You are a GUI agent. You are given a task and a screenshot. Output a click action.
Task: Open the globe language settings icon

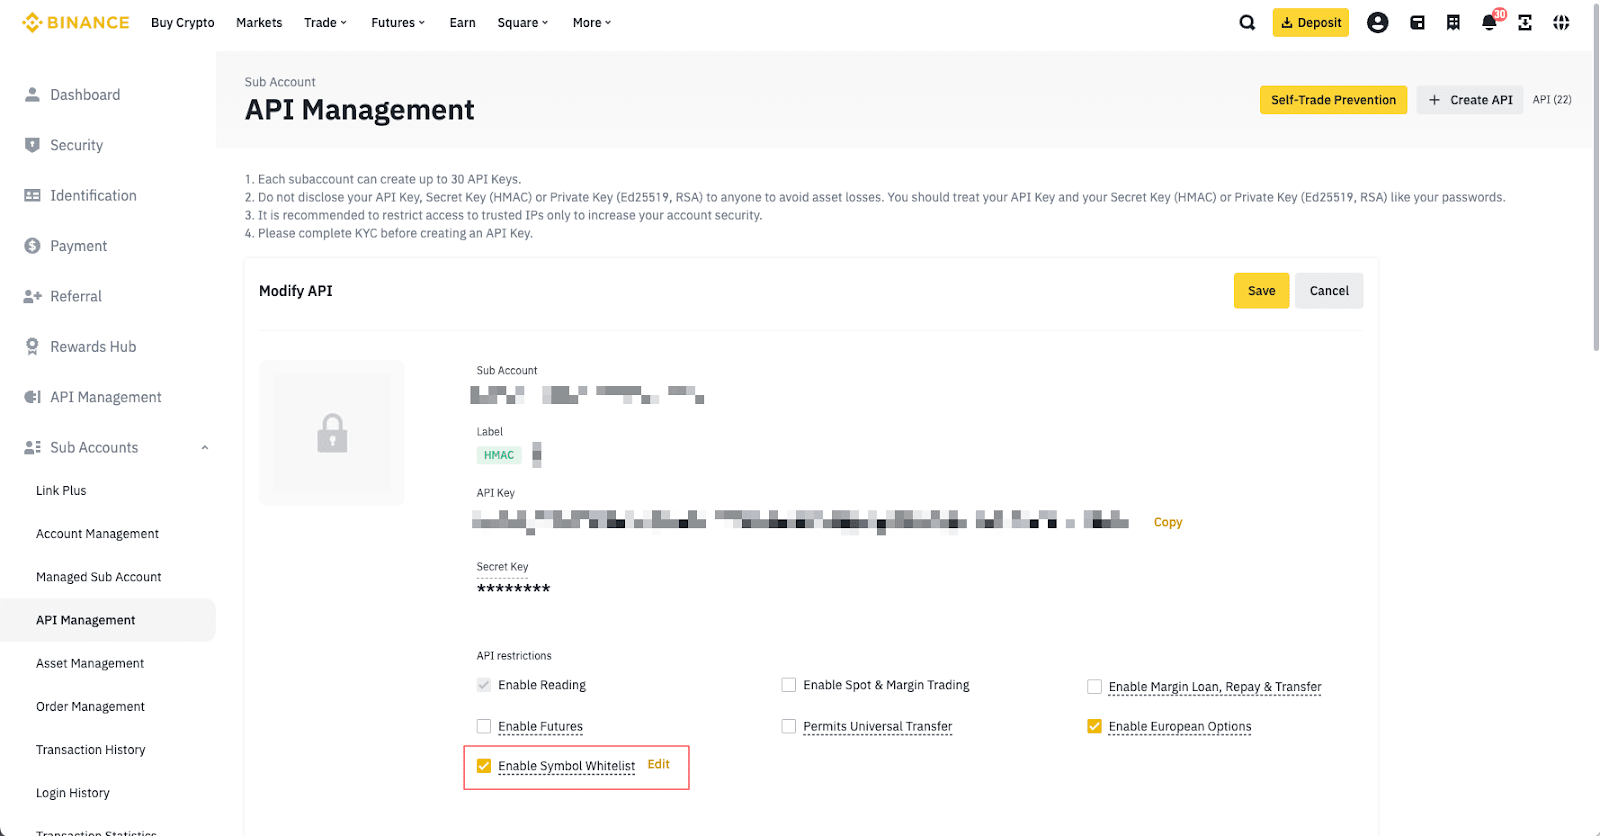(1561, 23)
